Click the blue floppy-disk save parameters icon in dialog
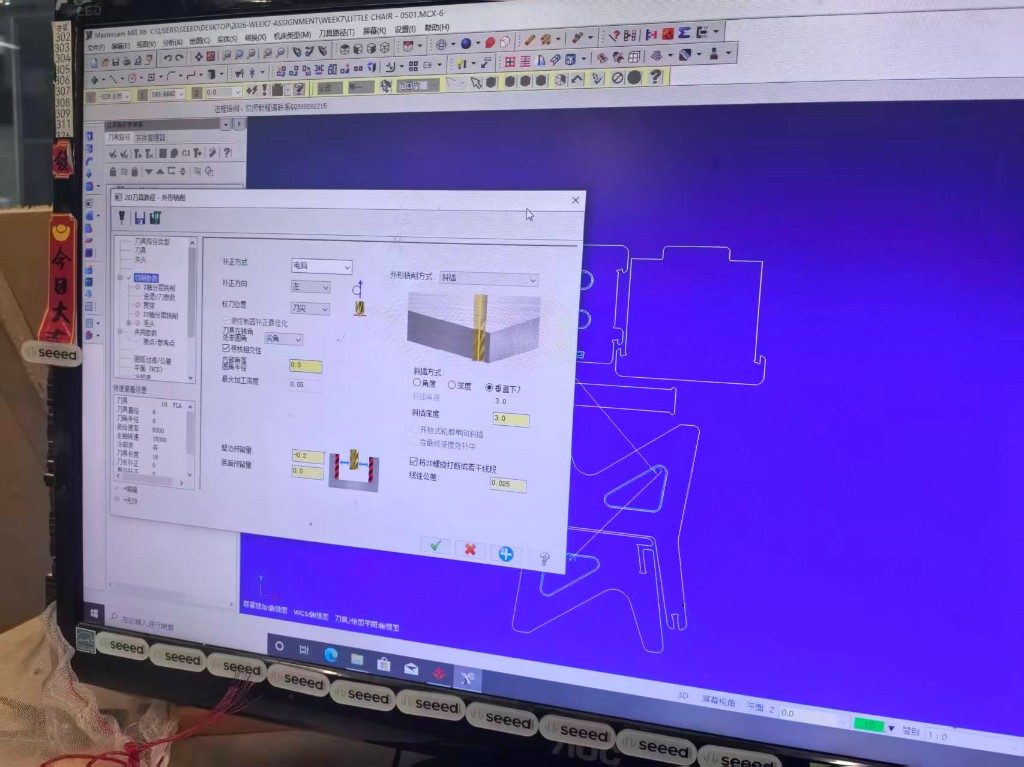The image size is (1024, 767). point(139,218)
